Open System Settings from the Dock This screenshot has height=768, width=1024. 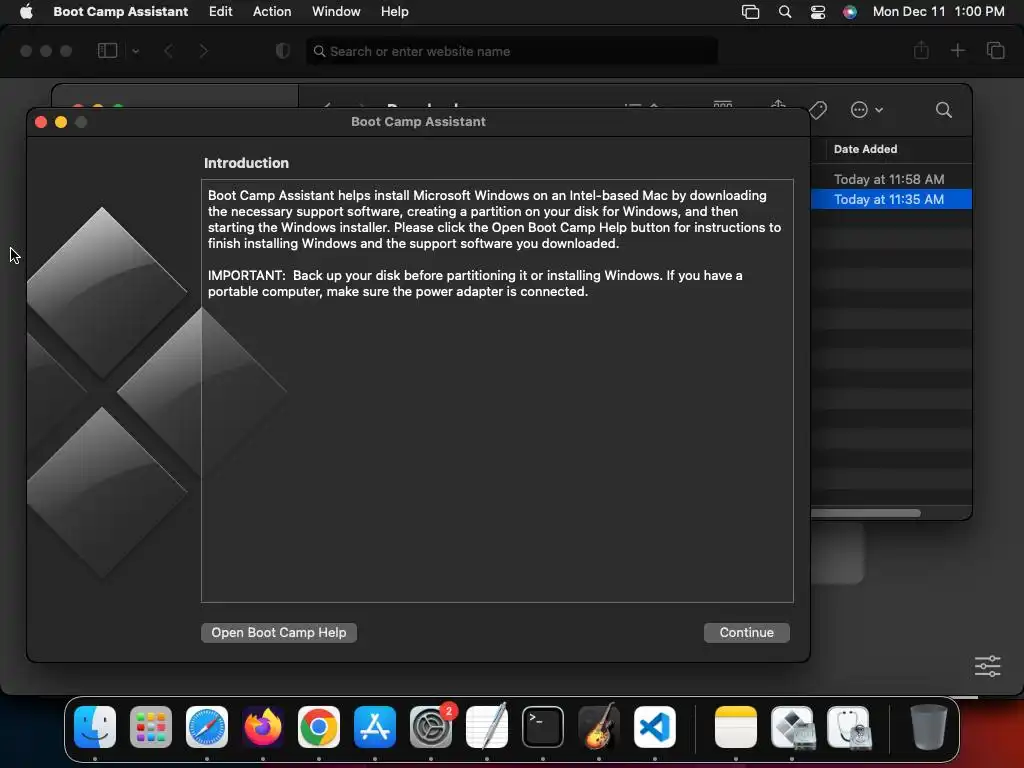[x=431, y=727]
